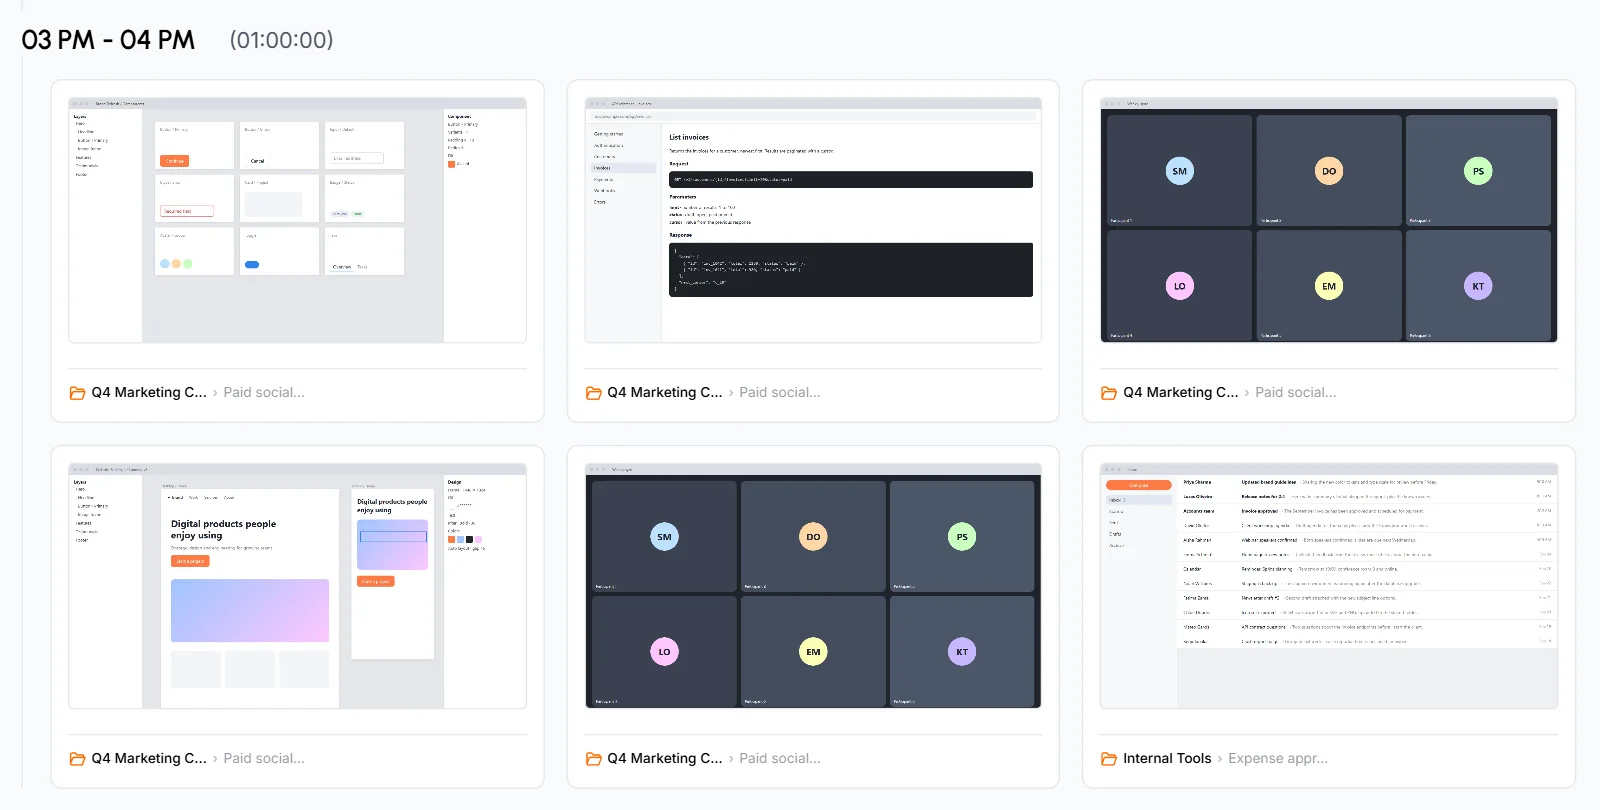
Task: Click breadcrumb chevron under component library screenshot
Action: (x=215, y=393)
